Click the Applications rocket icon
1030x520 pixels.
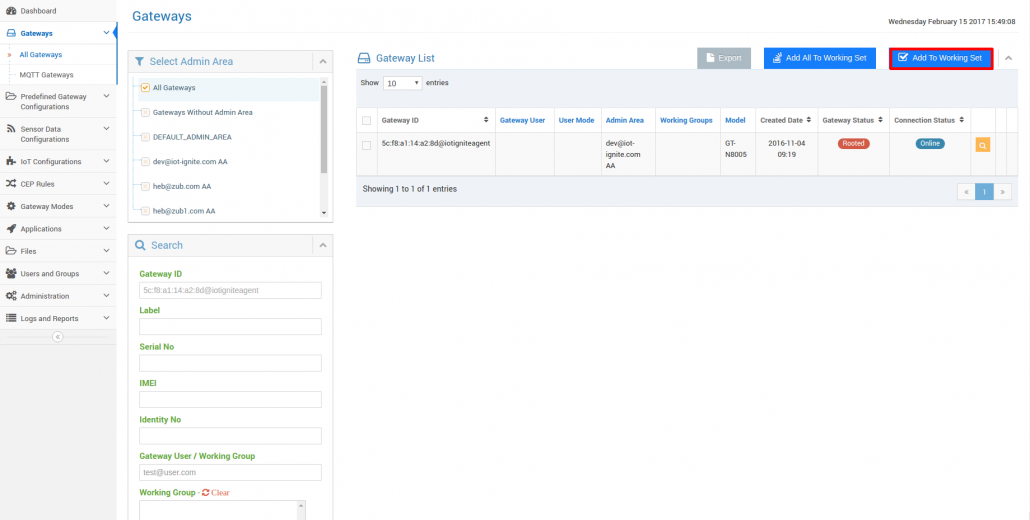tap(12, 229)
